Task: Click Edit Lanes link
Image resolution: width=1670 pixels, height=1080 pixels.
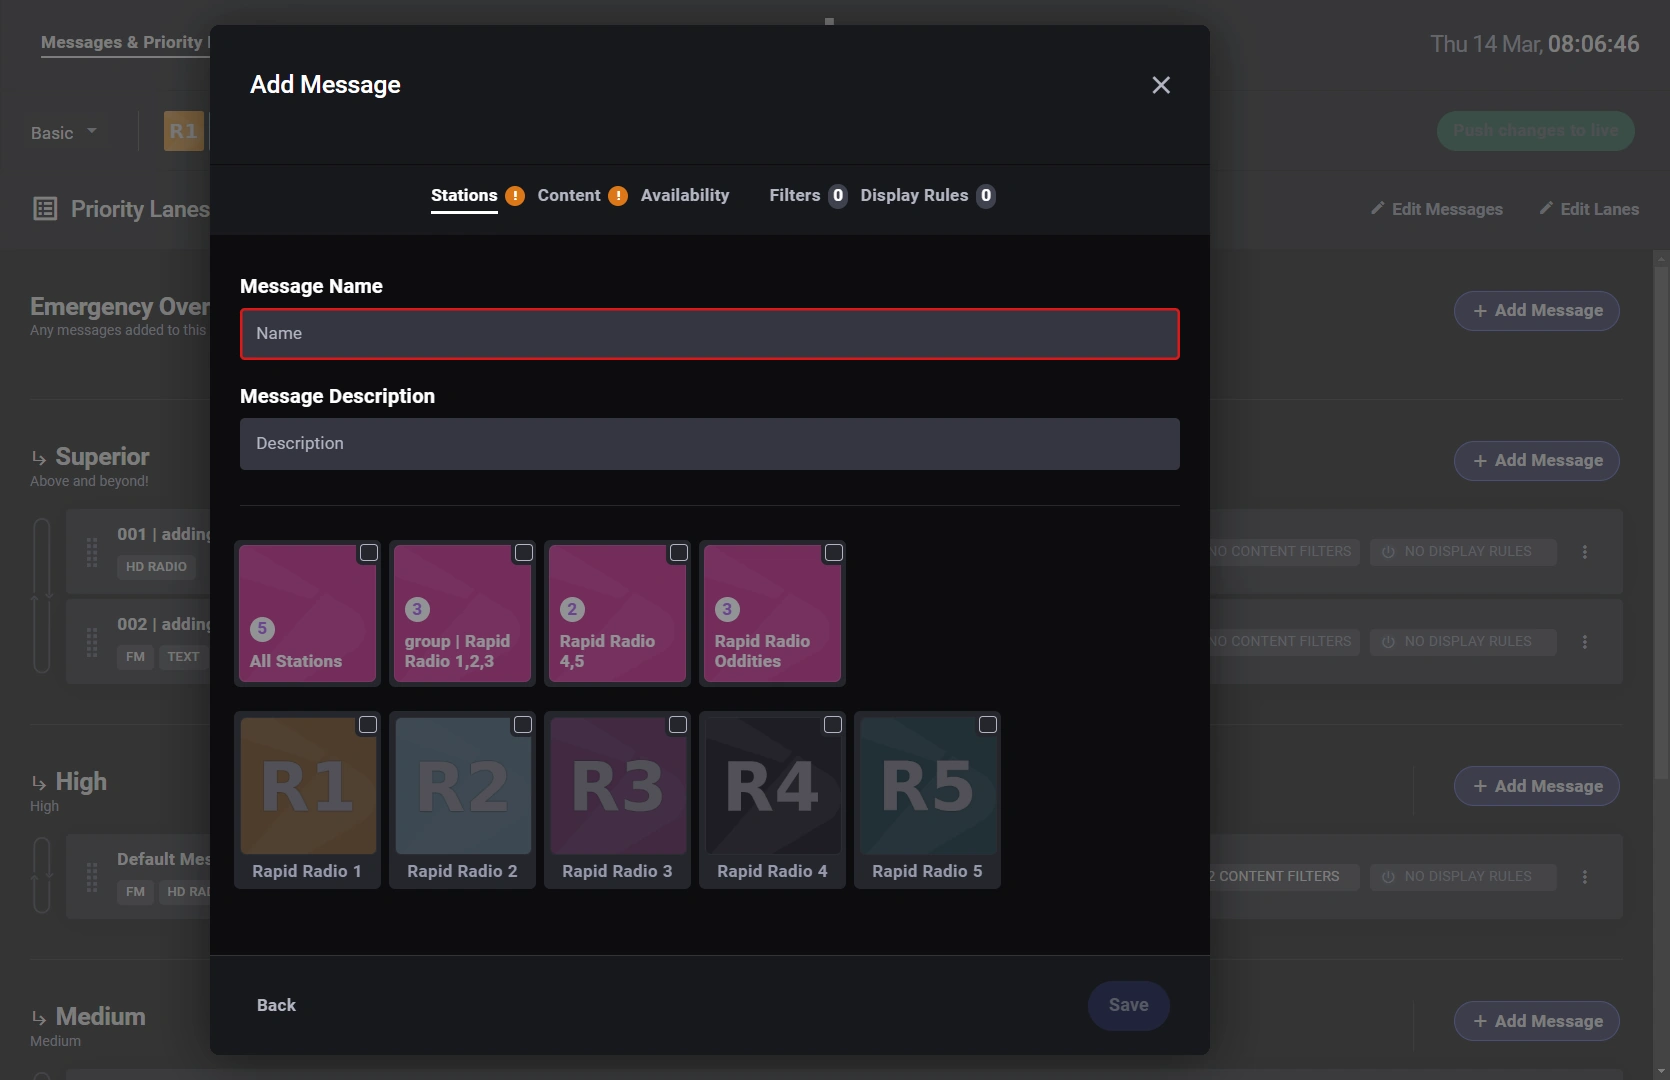Action: pyautogui.click(x=1589, y=209)
